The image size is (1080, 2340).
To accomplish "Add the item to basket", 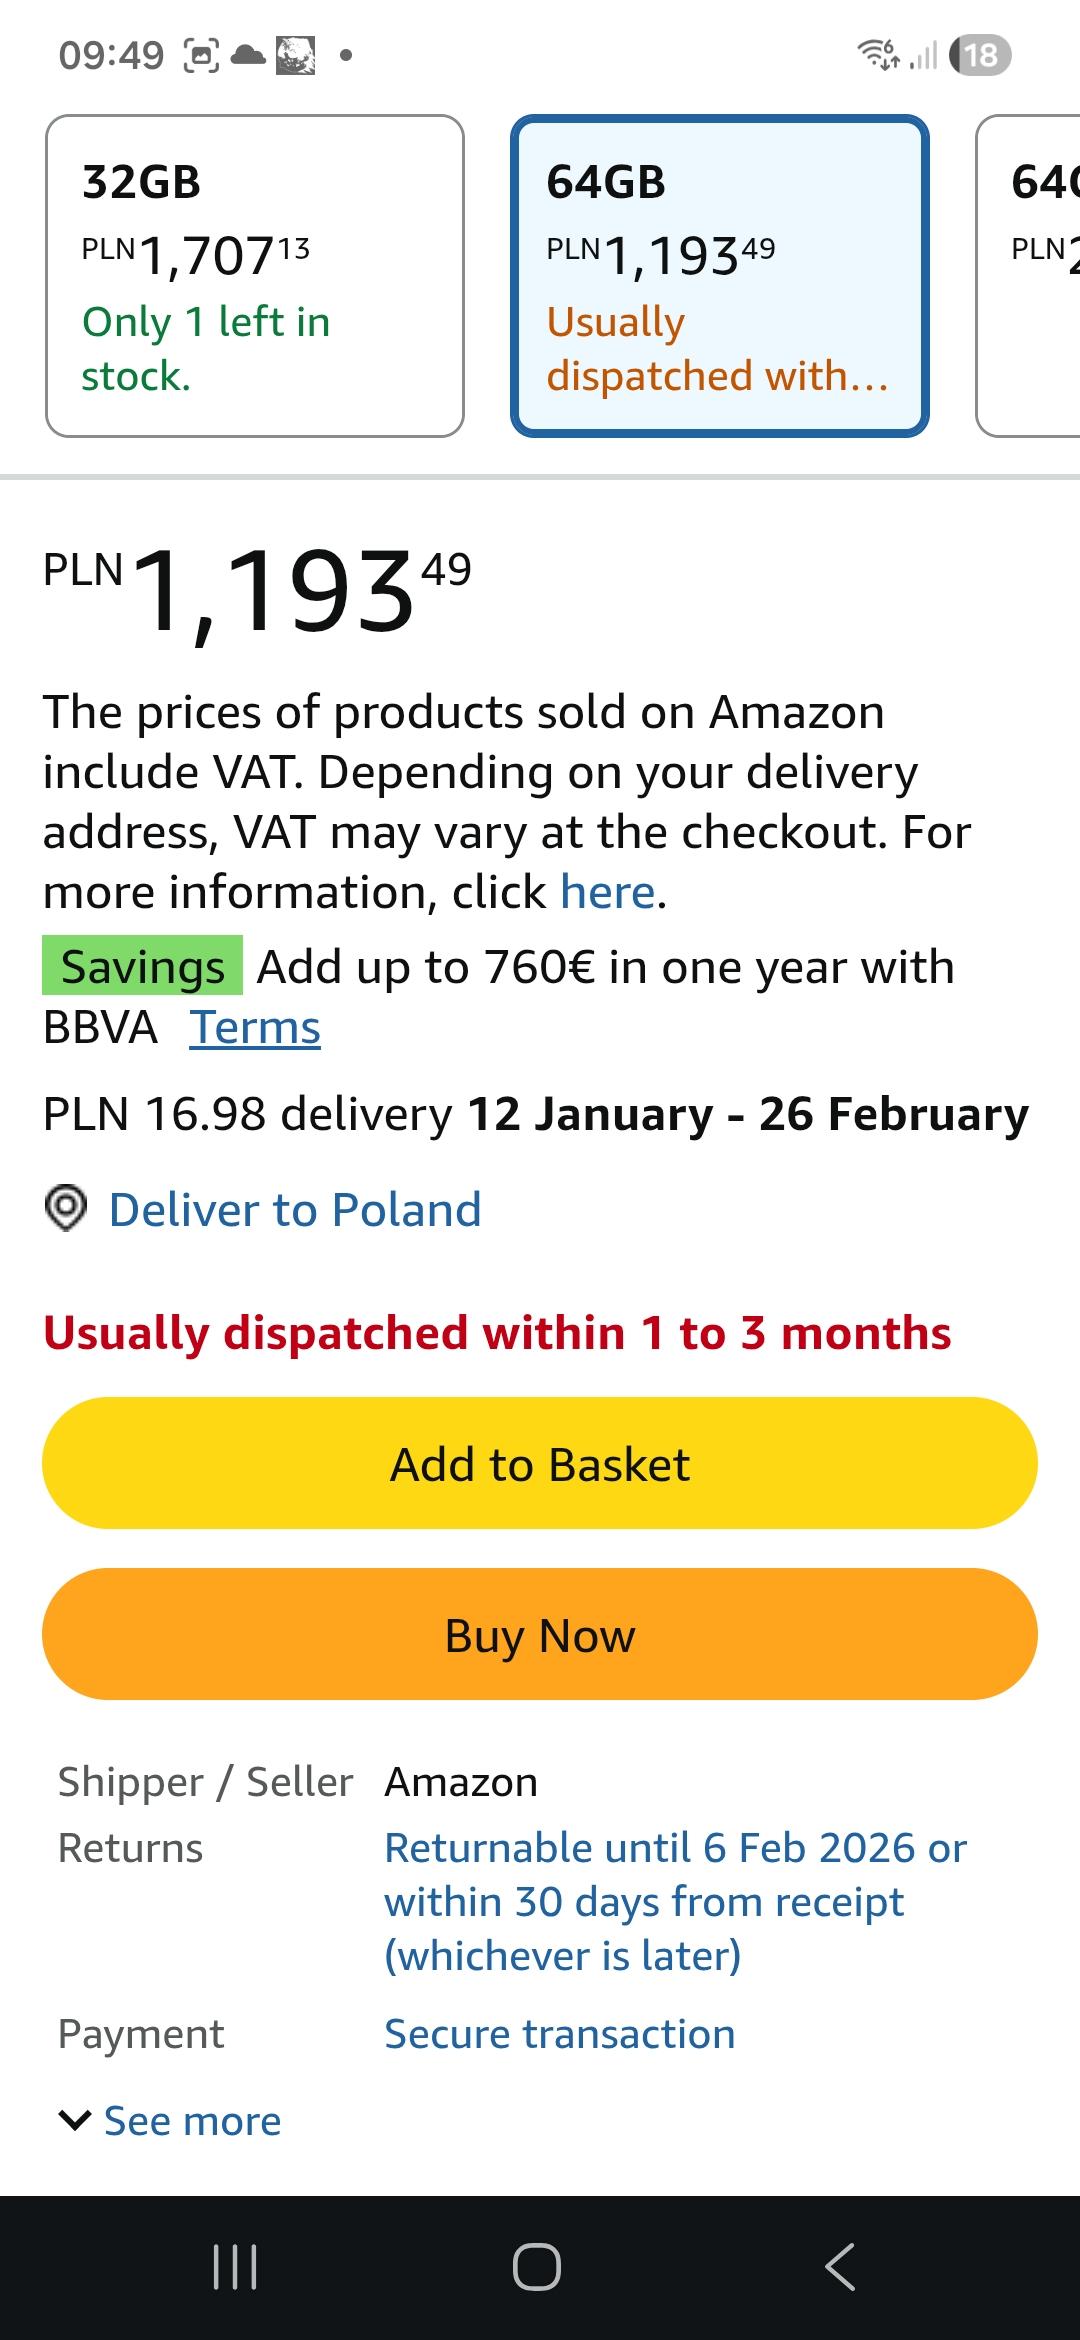I will point(540,1464).
